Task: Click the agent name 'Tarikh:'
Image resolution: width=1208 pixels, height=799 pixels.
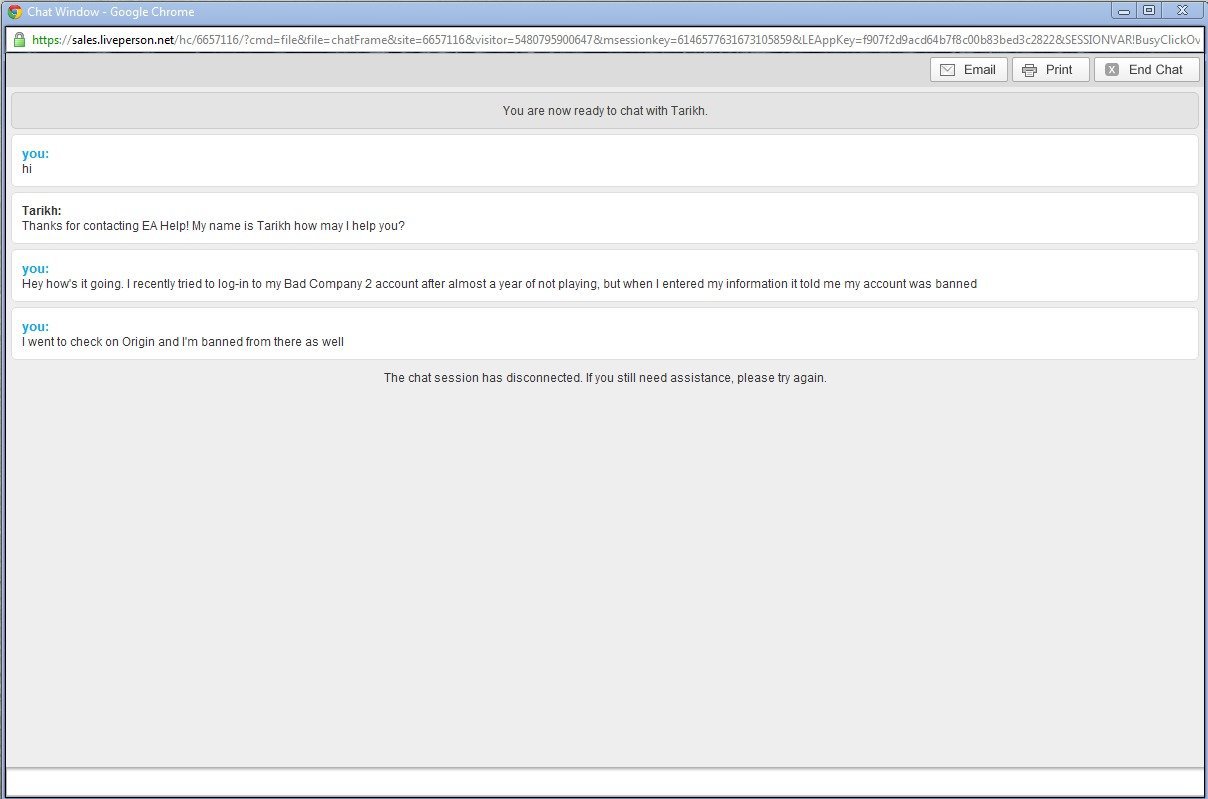Action: click(42, 211)
